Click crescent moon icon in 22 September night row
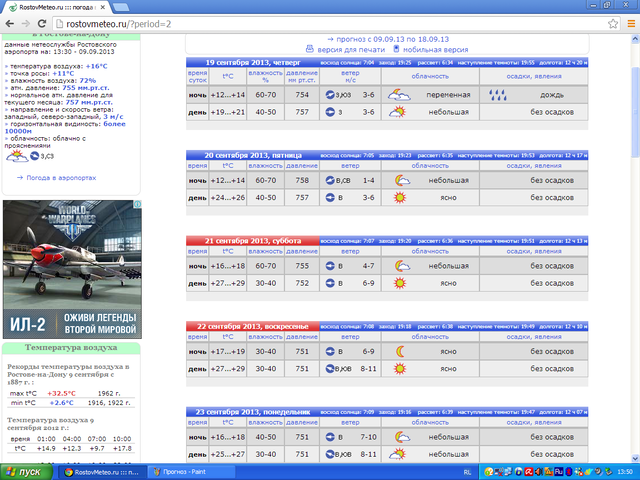Viewport: 640px width, 480px height. click(x=400, y=351)
